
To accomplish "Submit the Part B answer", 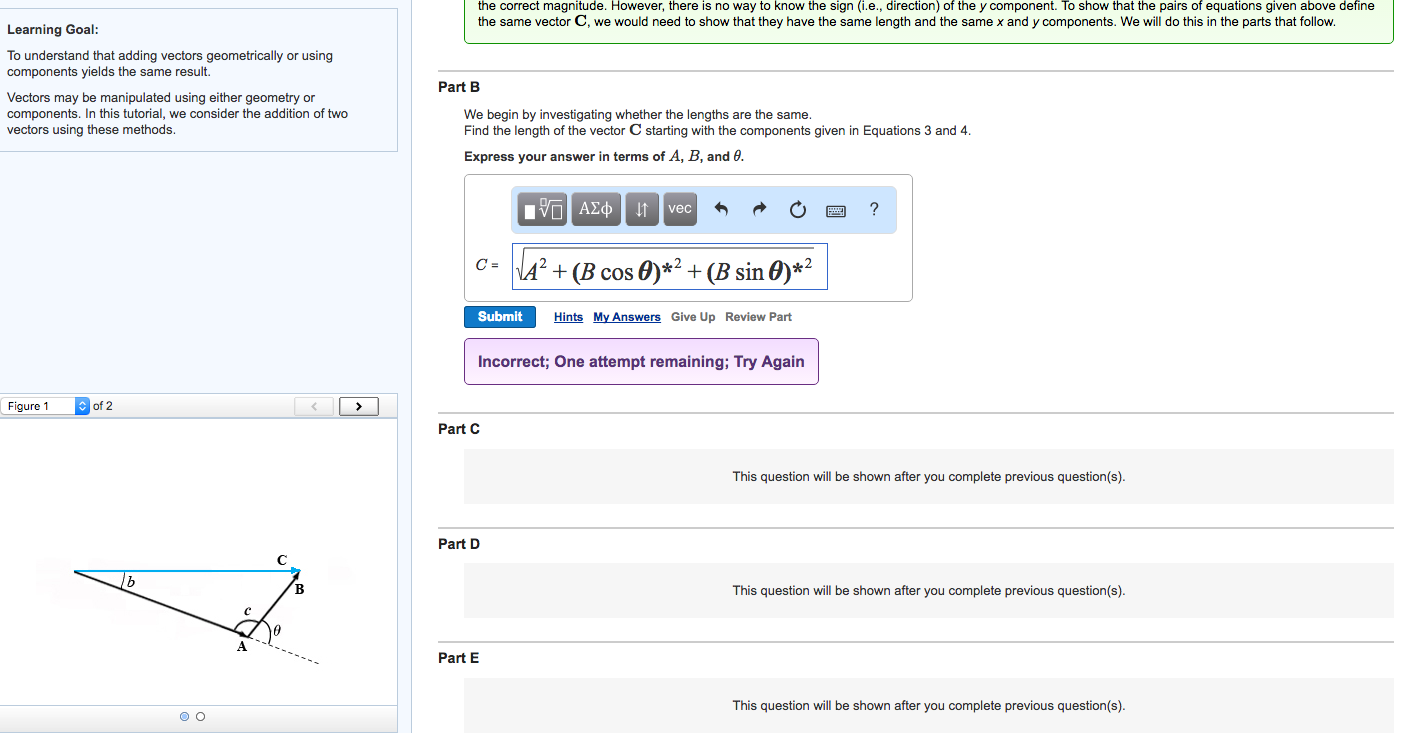I will coord(499,316).
